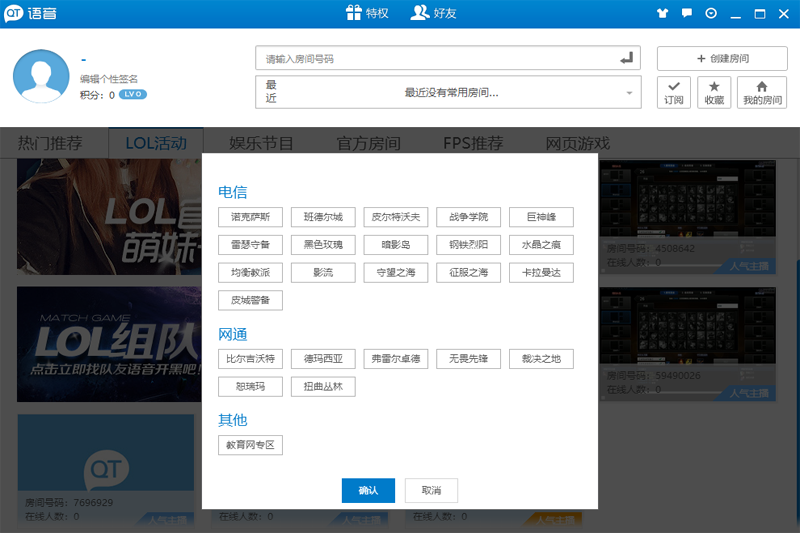This screenshot has width=800, height=533.
Task: Select server 影流
Action: point(323,272)
